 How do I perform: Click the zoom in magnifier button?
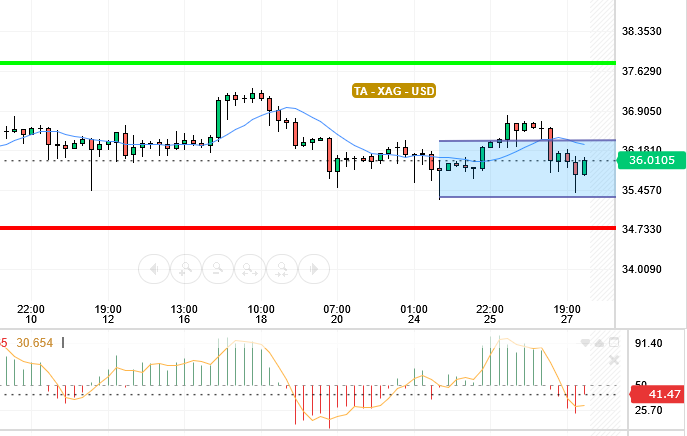[186, 269]
